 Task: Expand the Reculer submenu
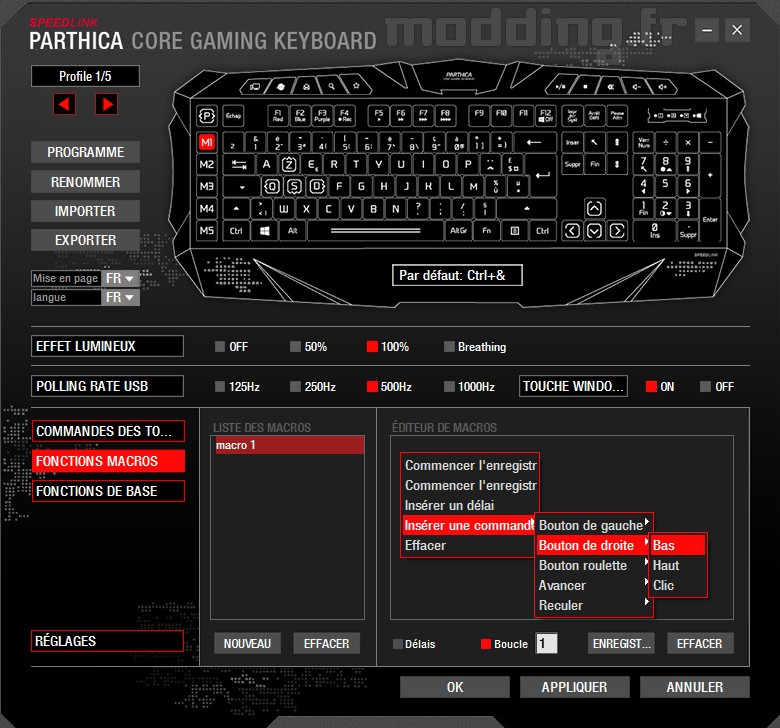[593, 605]
